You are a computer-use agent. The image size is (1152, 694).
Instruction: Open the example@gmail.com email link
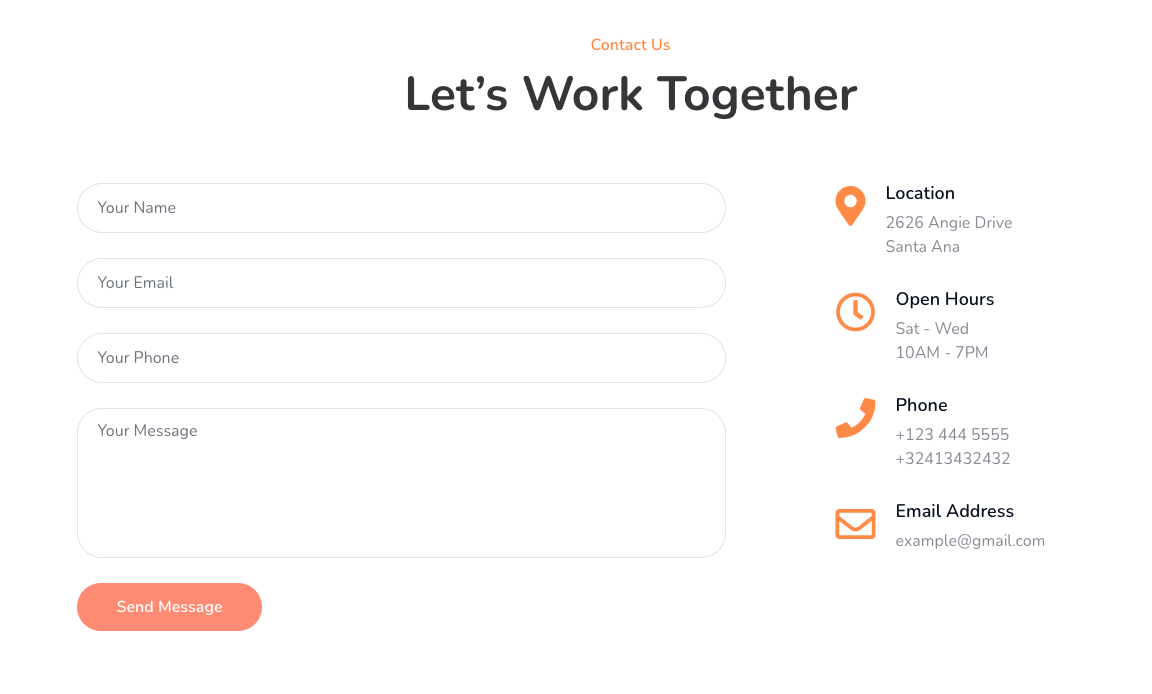(x=970, y=541)
